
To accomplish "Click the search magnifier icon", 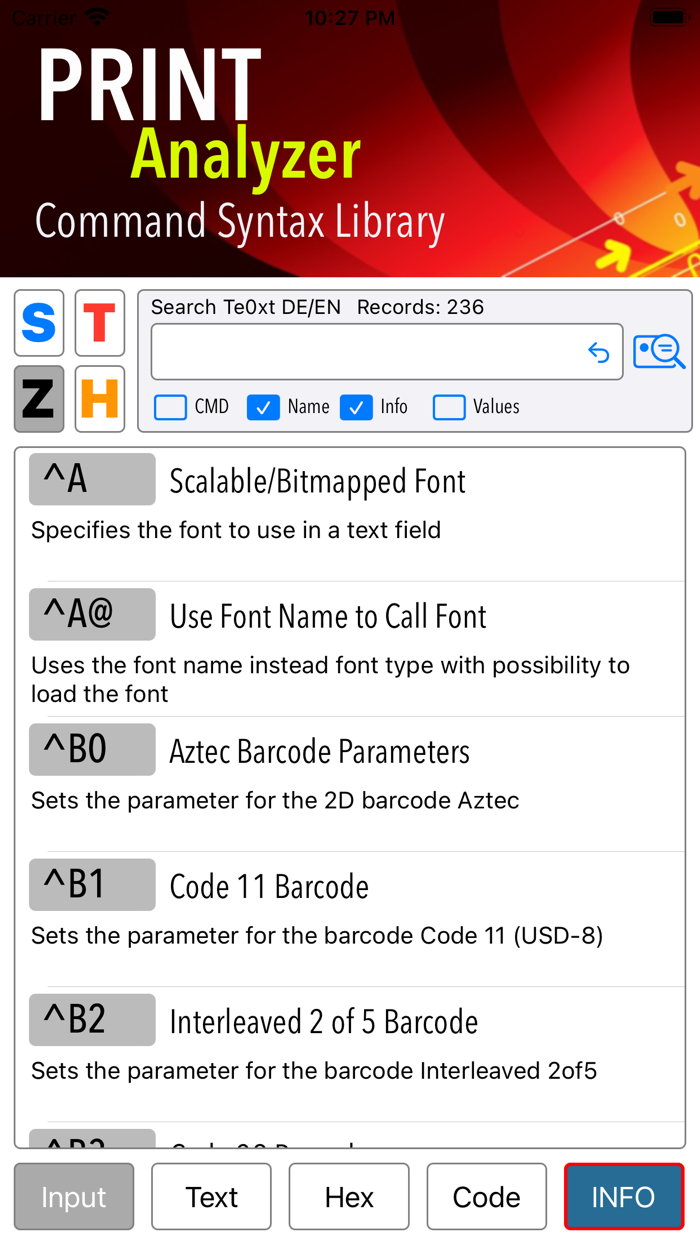I will [659, 352].
